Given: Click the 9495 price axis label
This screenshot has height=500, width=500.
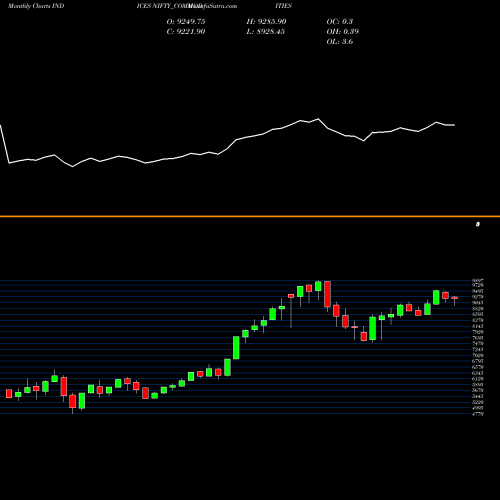Looking at the screenshot, I should 478,291.
